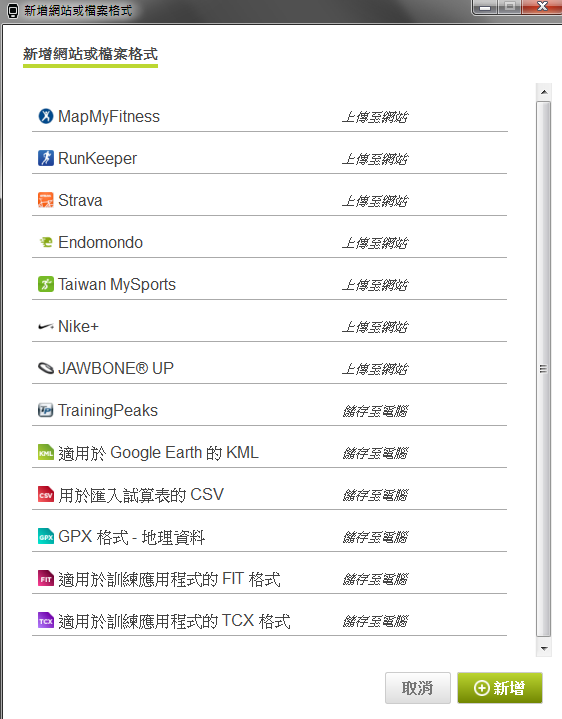
Task: Click the green 新增 add button
Action: [500, 688]
